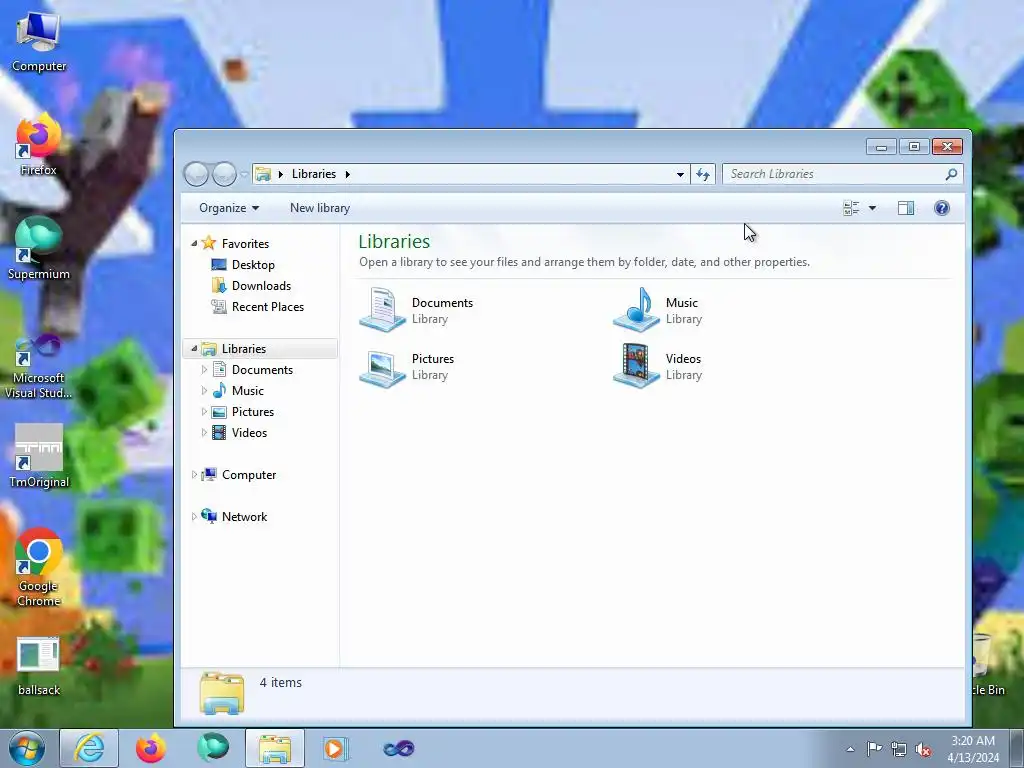1024x768 pixels.
Task: Select the TmOriginal desktop shortcut
Action: pos(39,456)
